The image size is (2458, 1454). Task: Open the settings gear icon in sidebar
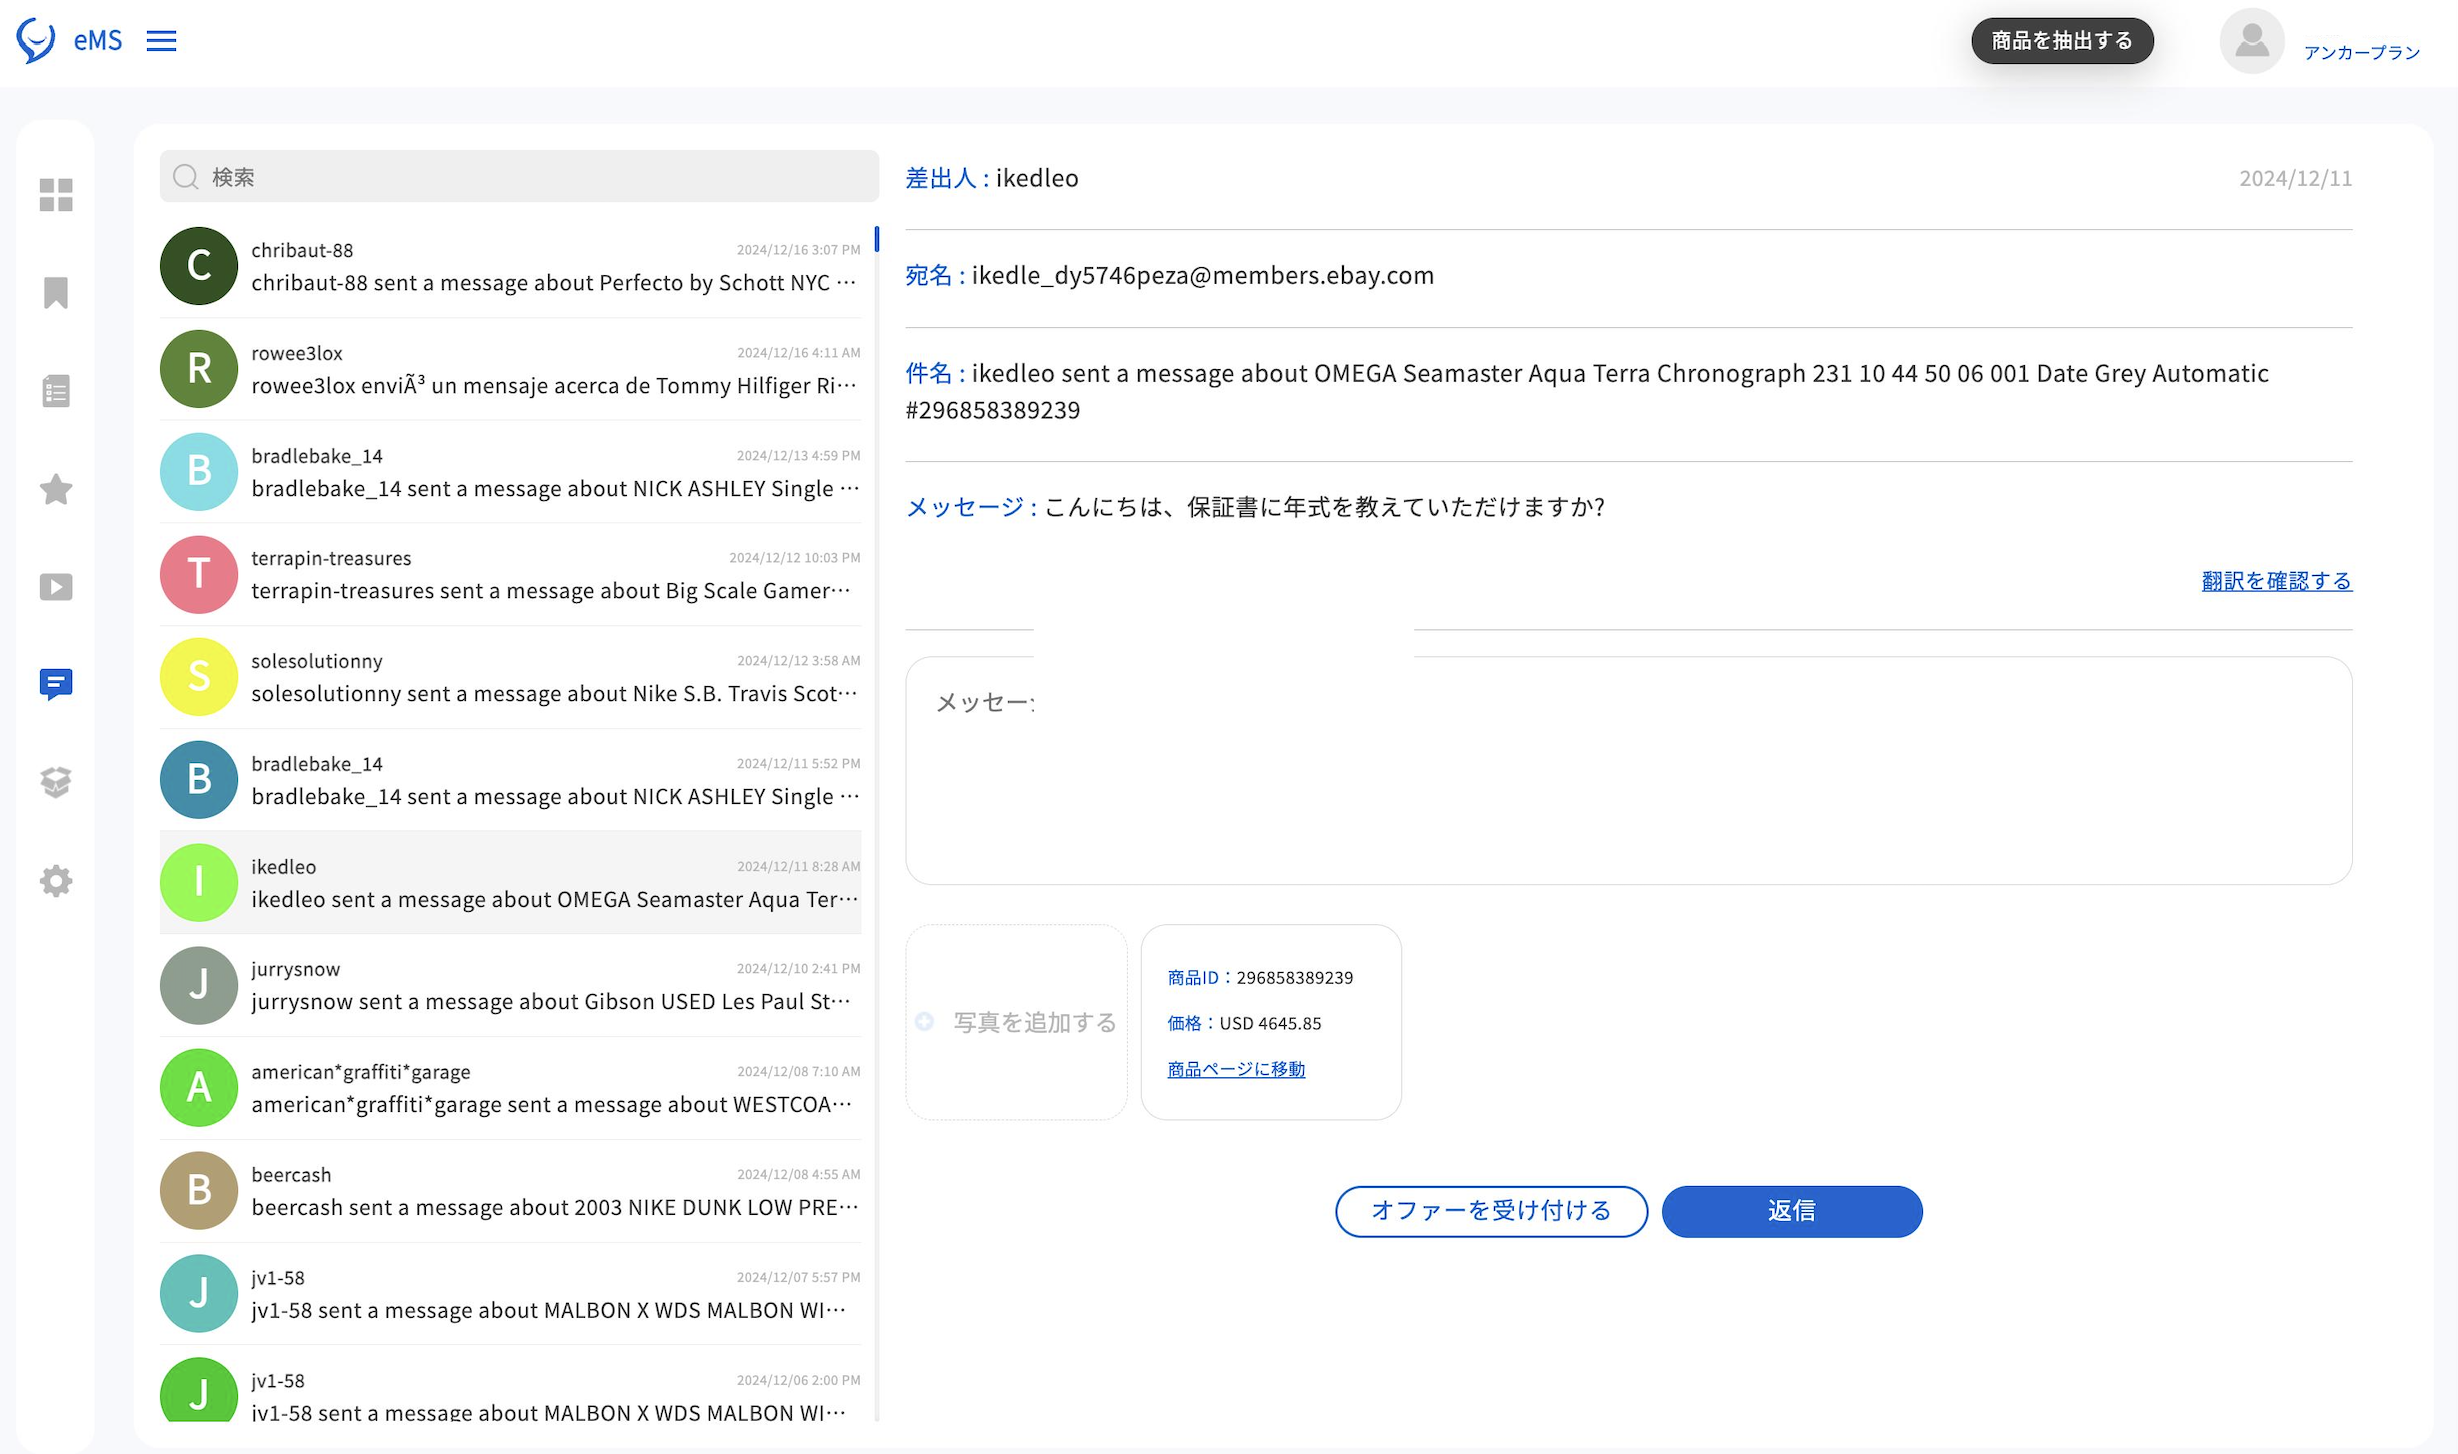click(56, 881)
